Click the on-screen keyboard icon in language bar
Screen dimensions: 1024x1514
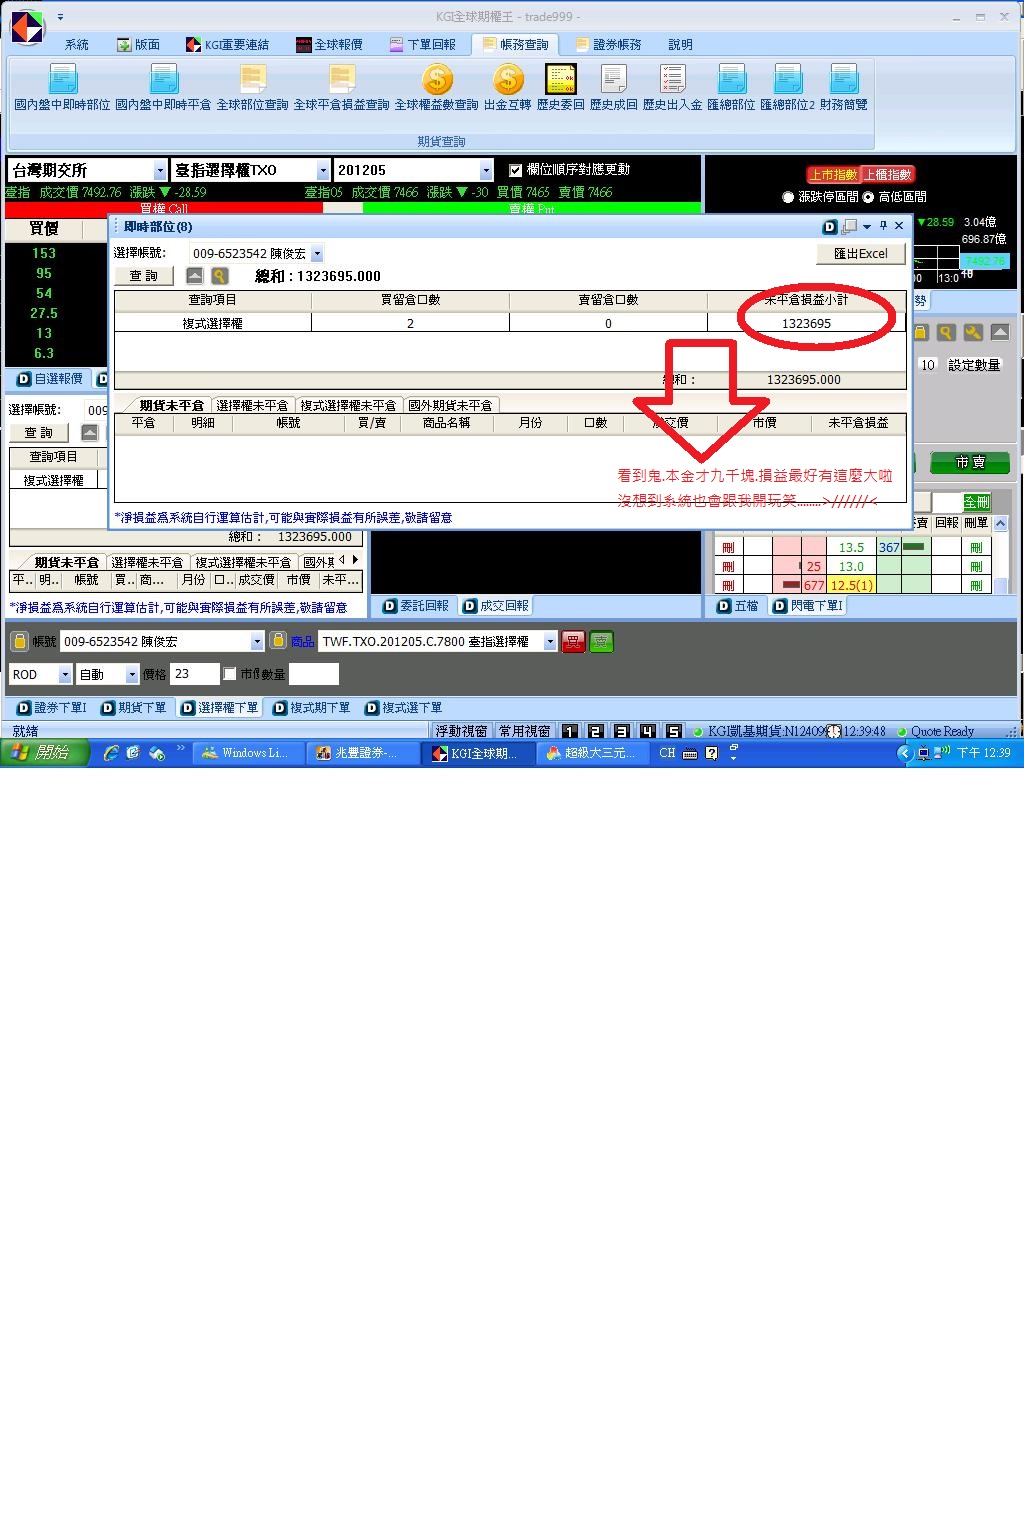click(690, 753)
